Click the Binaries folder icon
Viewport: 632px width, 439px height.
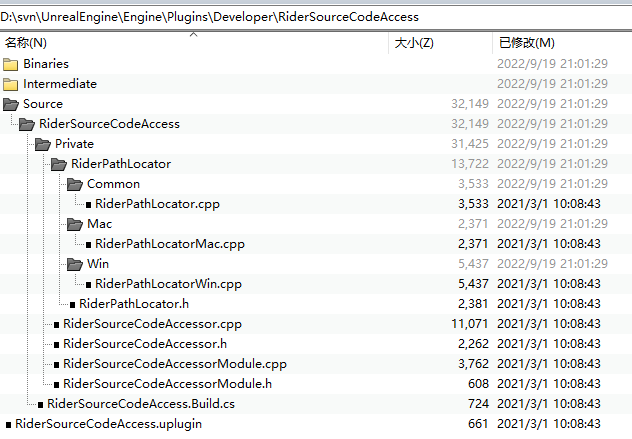coord(10,64)
